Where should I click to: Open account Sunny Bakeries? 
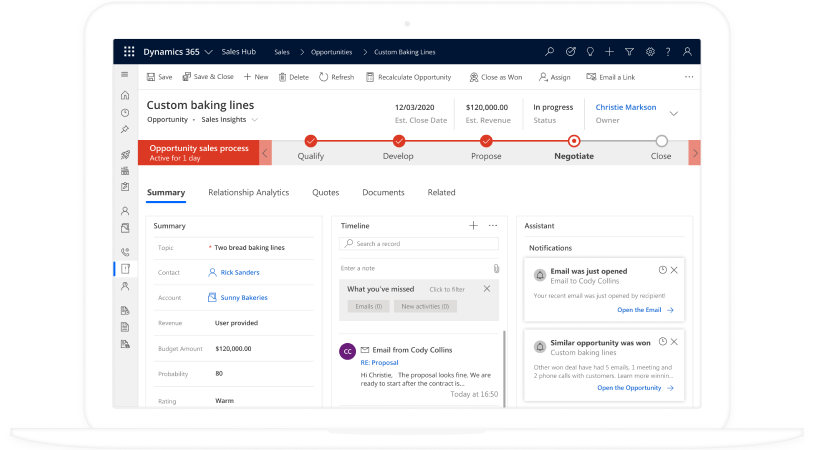pyautogui.click(x=244, y=298)
